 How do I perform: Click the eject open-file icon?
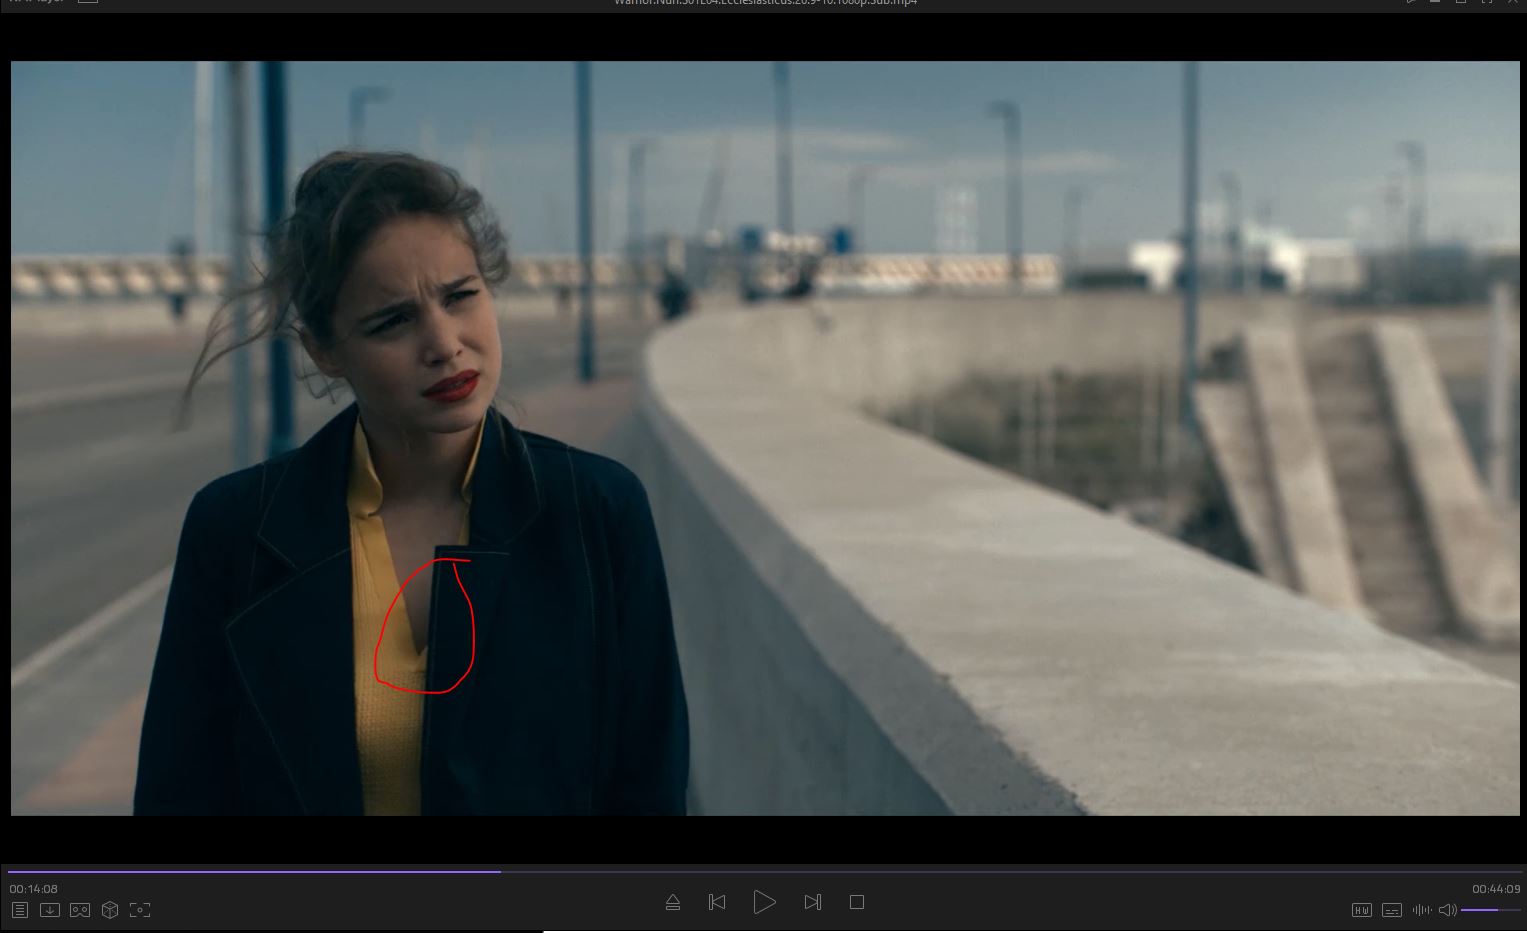click(x=673, y=903)
